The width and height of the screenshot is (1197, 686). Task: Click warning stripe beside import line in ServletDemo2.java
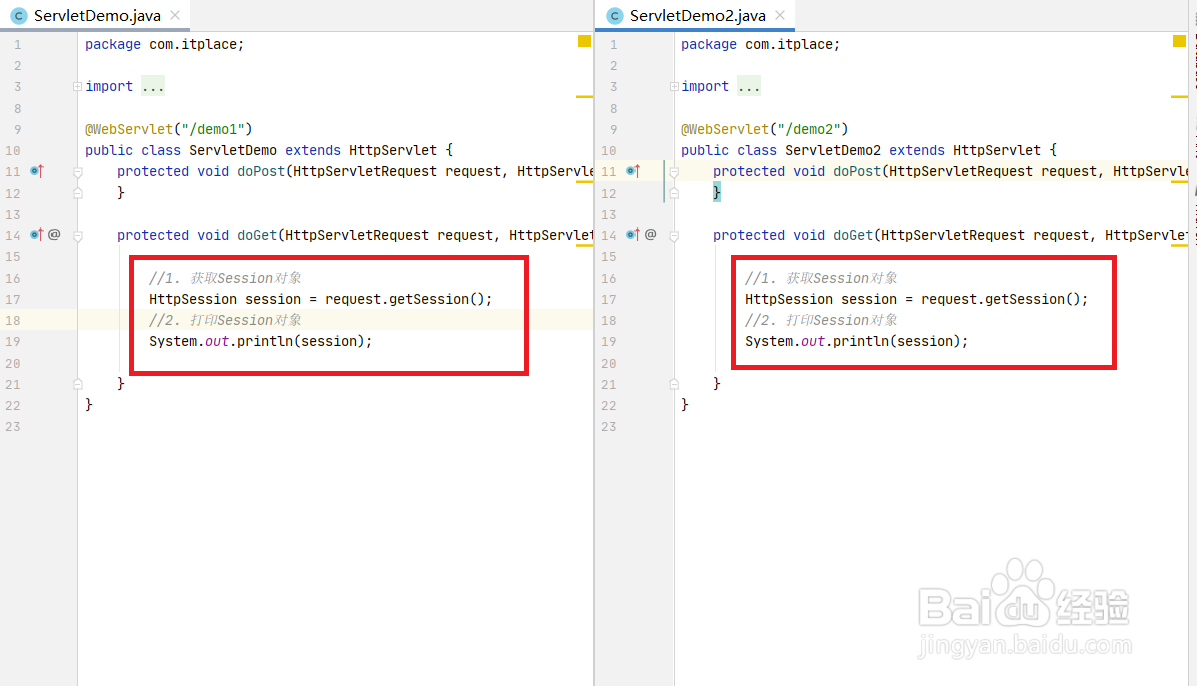point(1179,97)
